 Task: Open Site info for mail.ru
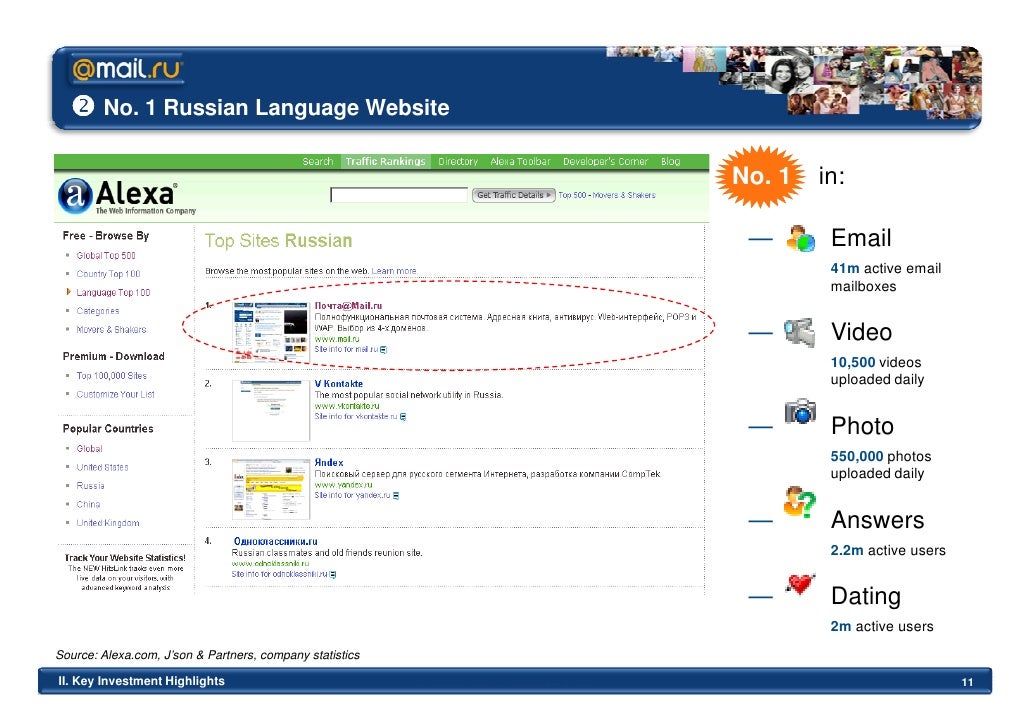(x=346, y=350)
